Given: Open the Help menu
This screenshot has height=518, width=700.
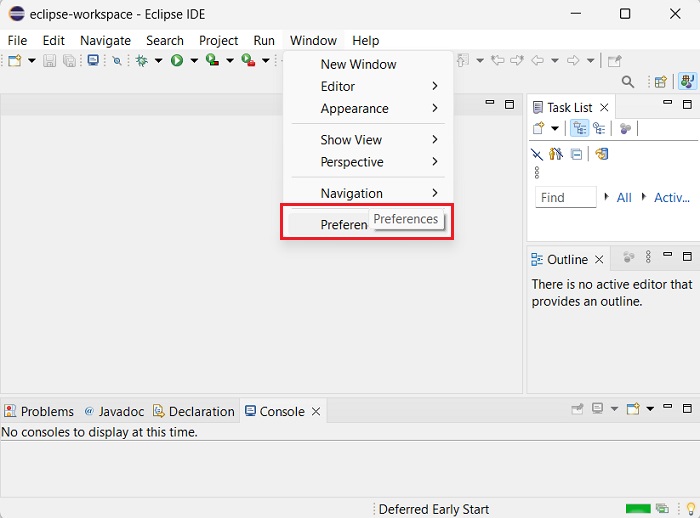Looking at the screenshot, I should pos(366,41).
